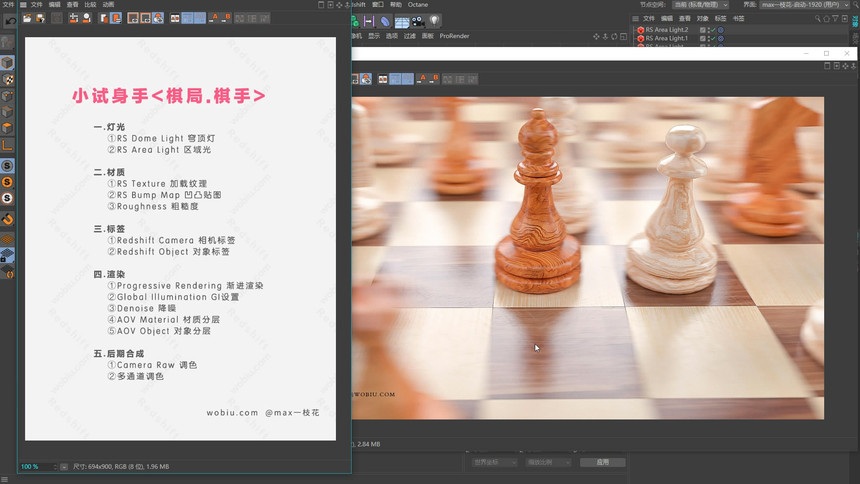Open the 编辑 menu in left Picture Viewer

[x=54, y=4]
